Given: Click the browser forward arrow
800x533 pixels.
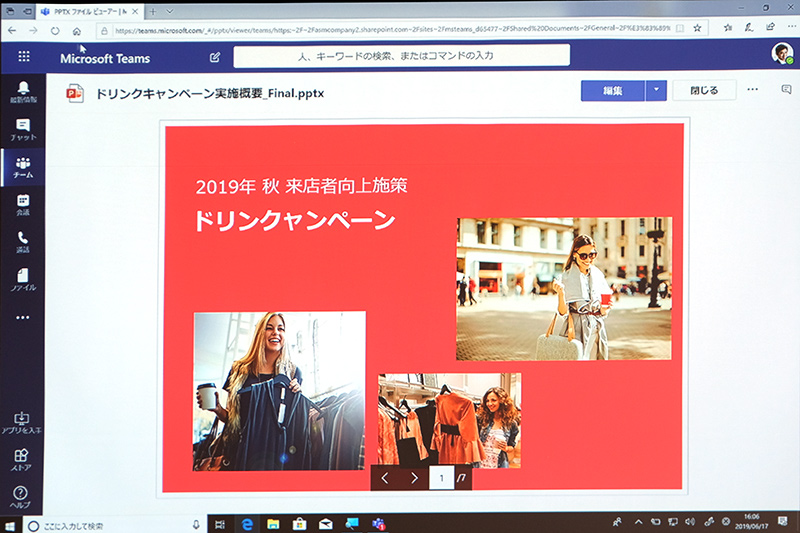Looking at the screenshot, I should coord(33,31).
